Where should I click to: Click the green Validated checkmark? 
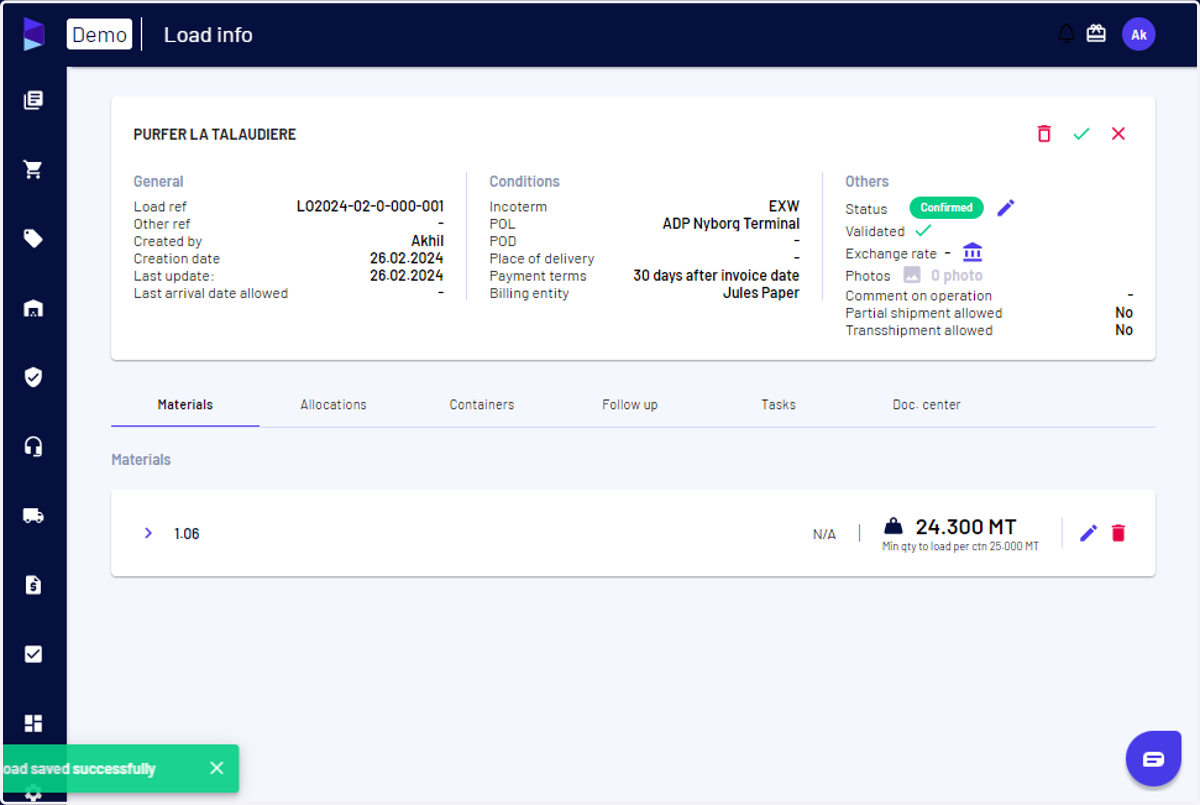point(923,231)
